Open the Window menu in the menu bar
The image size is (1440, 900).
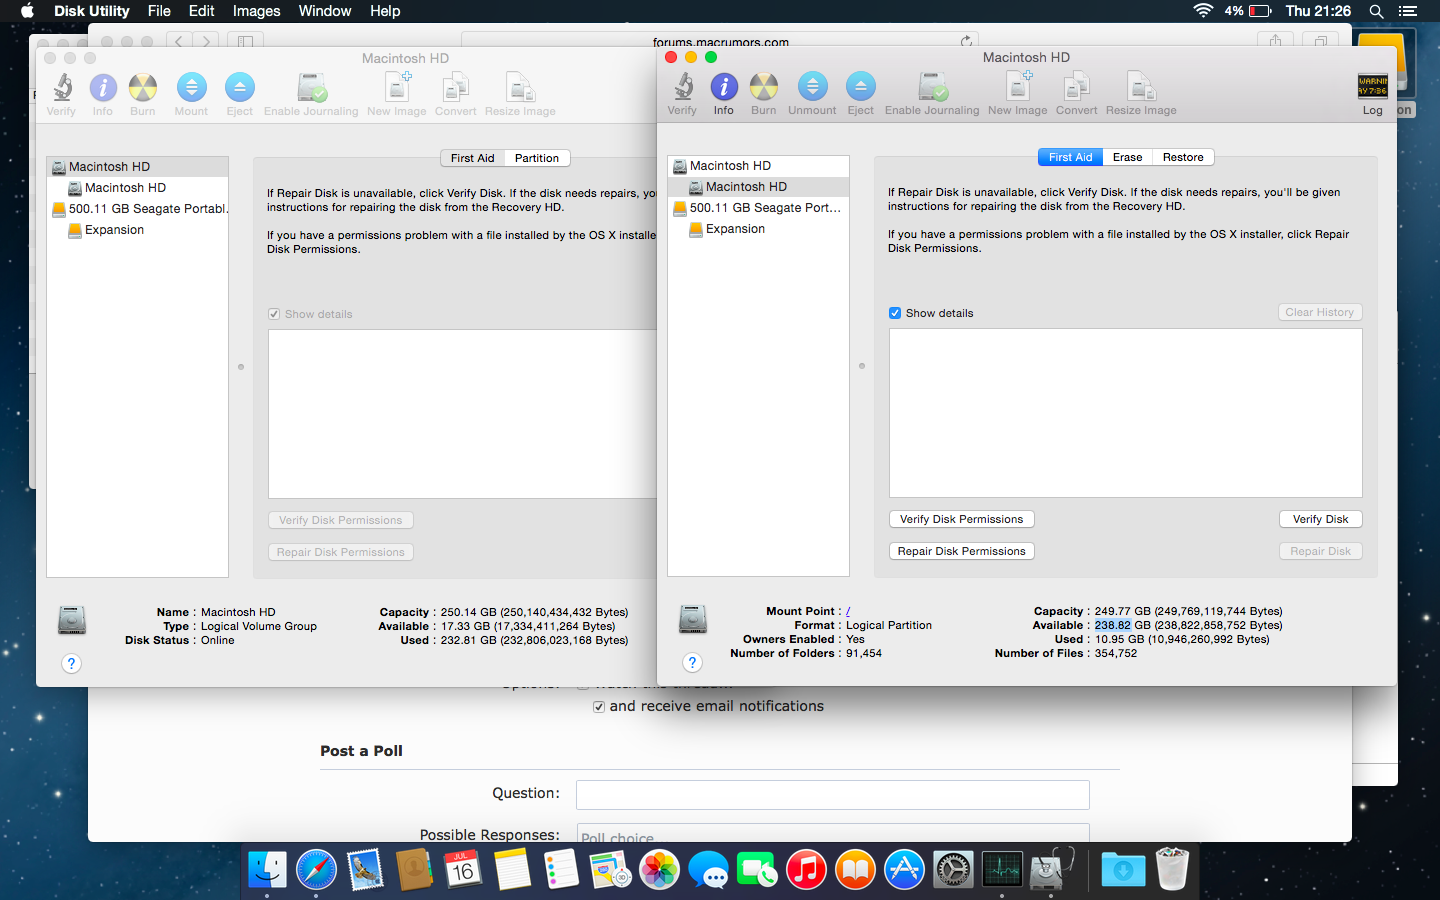pos(325,11)
